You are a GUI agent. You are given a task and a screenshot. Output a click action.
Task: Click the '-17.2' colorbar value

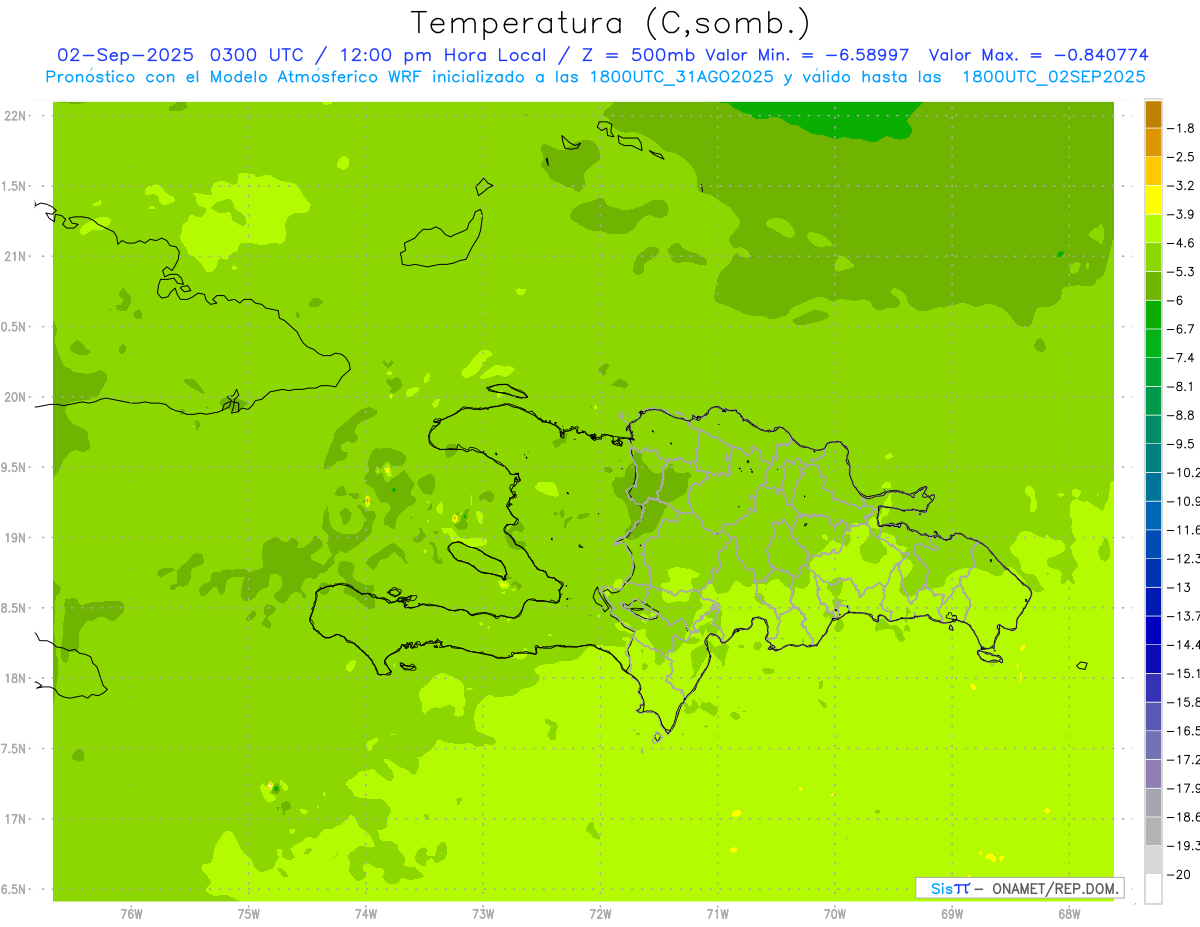click(x=1182, y=759)
